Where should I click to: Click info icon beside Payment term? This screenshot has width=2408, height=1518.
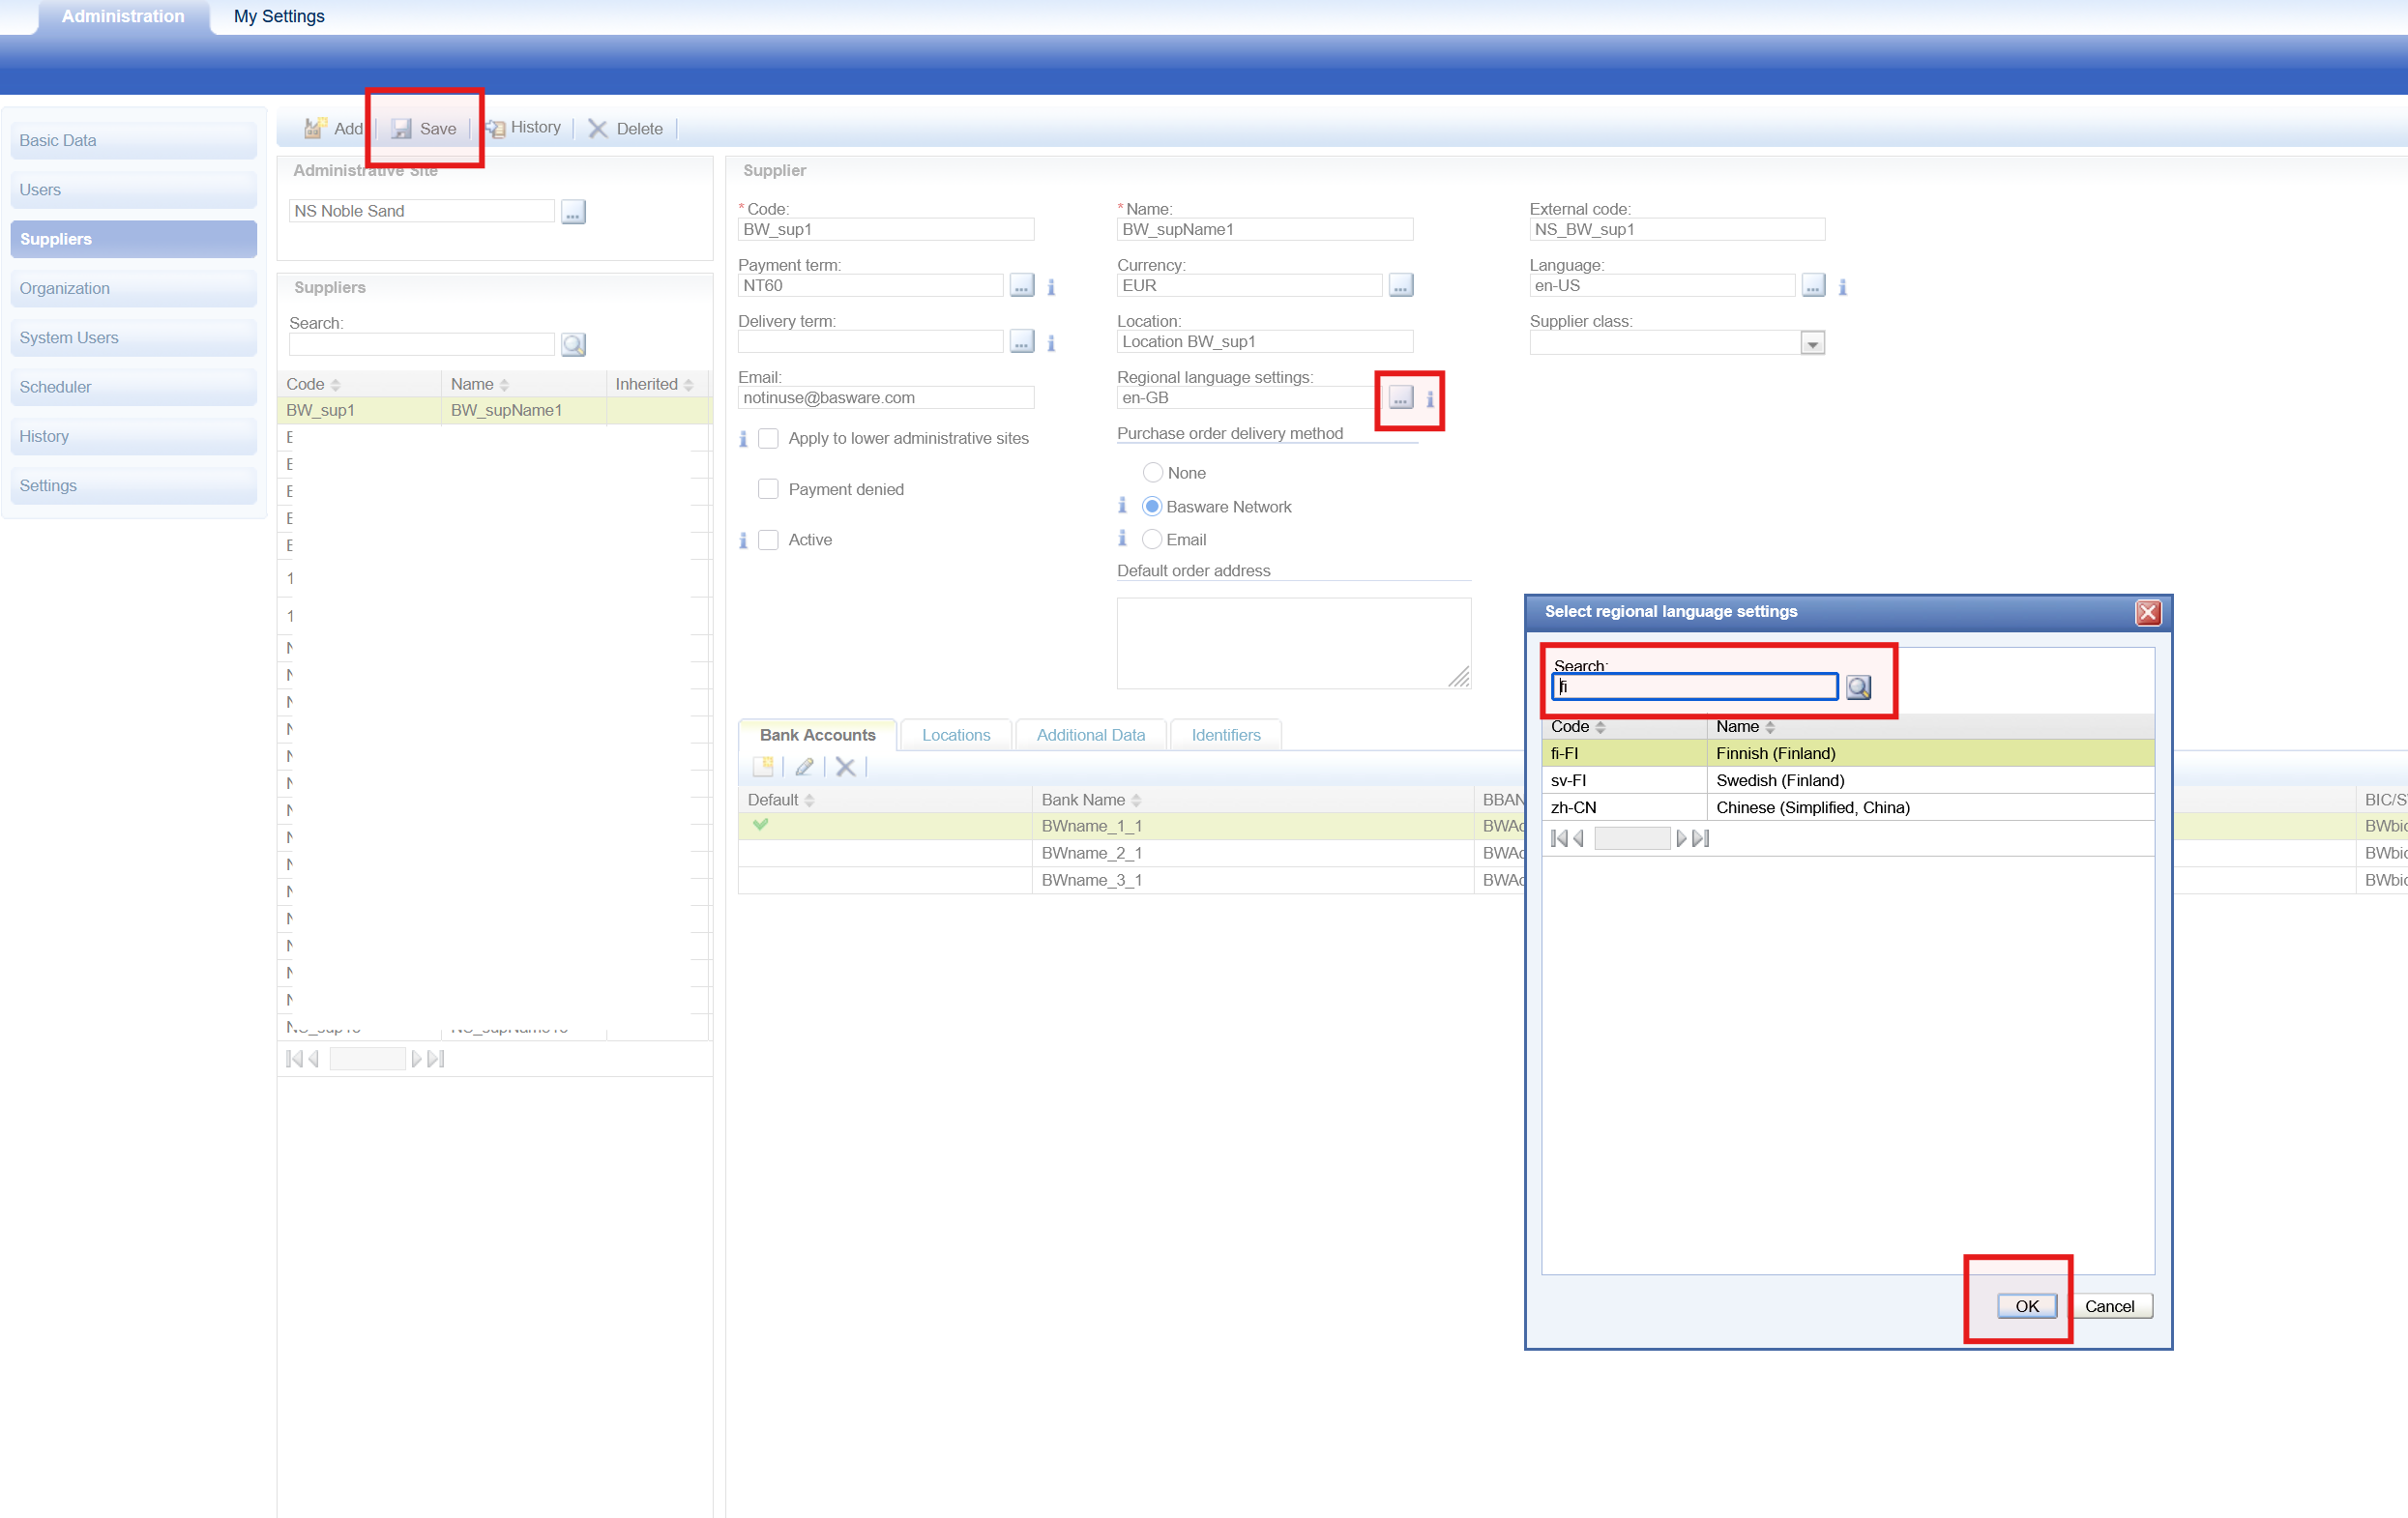point(1051,287)
